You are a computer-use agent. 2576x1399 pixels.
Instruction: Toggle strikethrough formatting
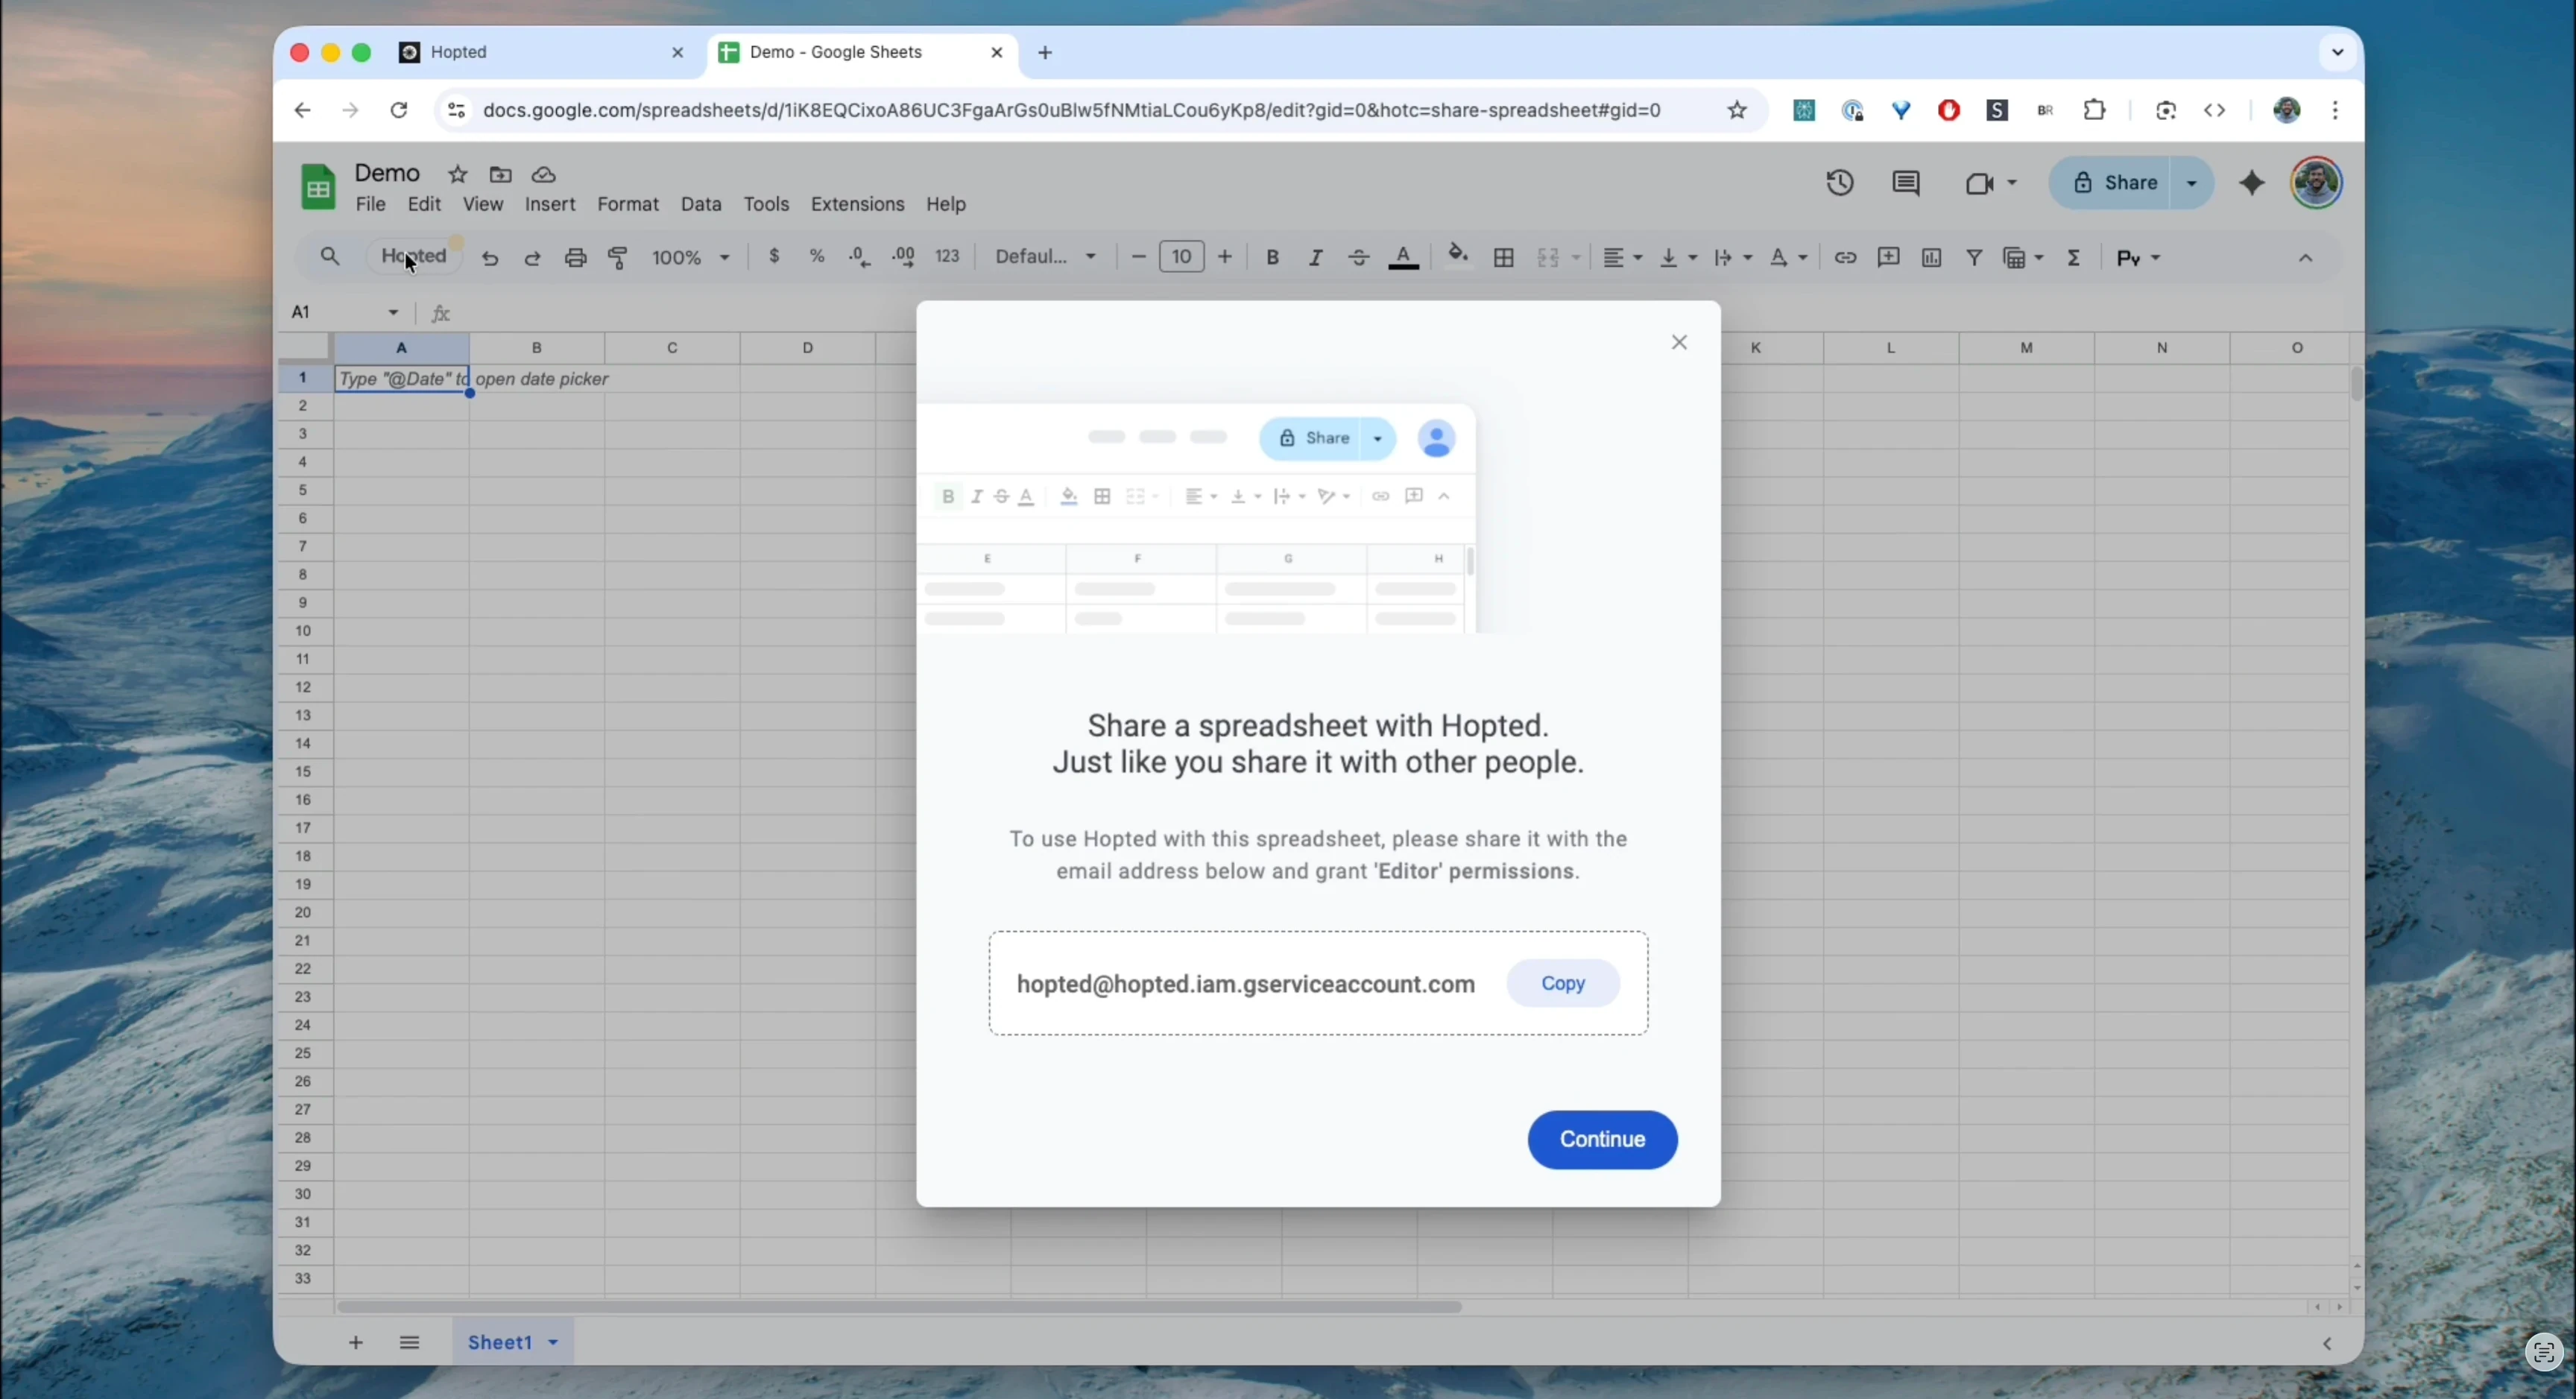pyautogui.click(x=1358, y=258)
